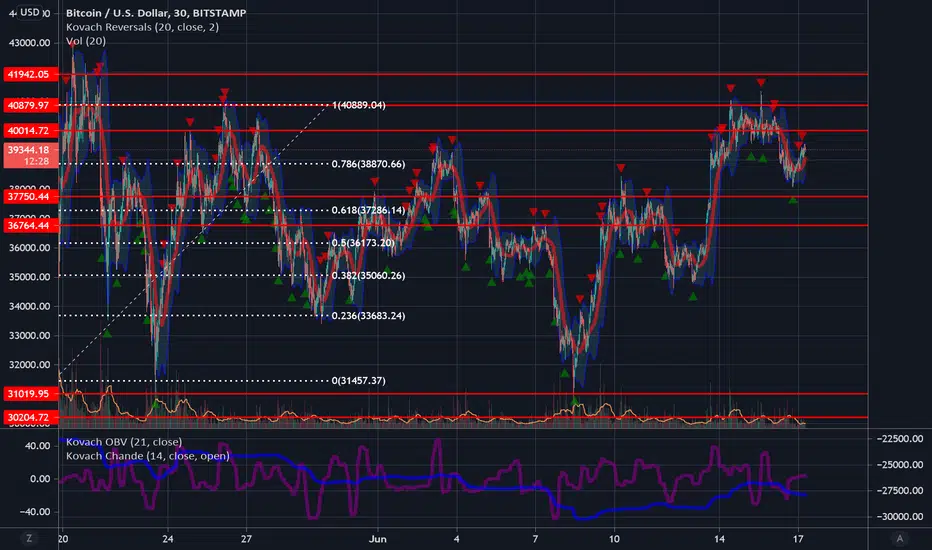Click the Z timezone button at bottom left
The width and height of the screenshot is (932, 550).
click(x=29, y=538)
